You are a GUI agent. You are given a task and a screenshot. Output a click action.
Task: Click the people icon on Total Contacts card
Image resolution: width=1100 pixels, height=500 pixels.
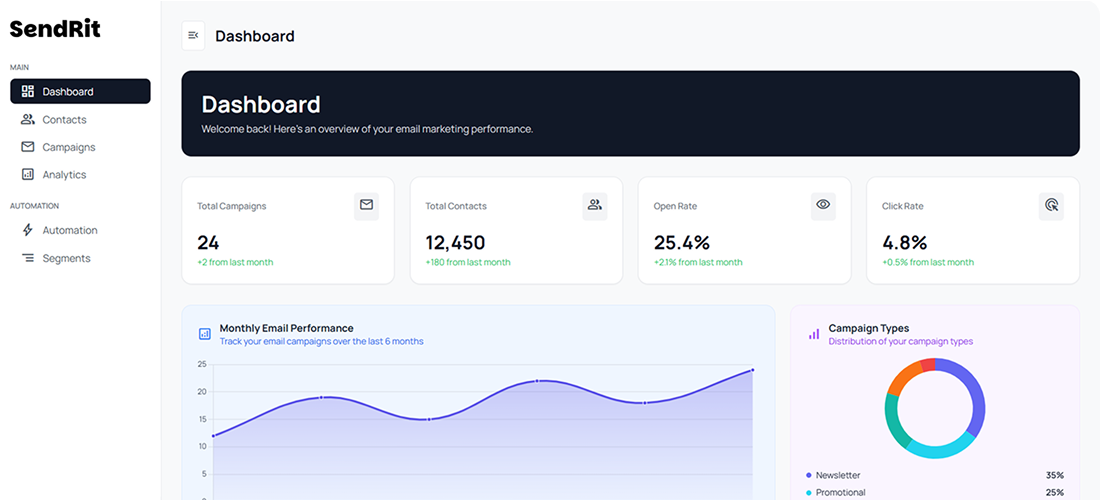tap(595, 205)
